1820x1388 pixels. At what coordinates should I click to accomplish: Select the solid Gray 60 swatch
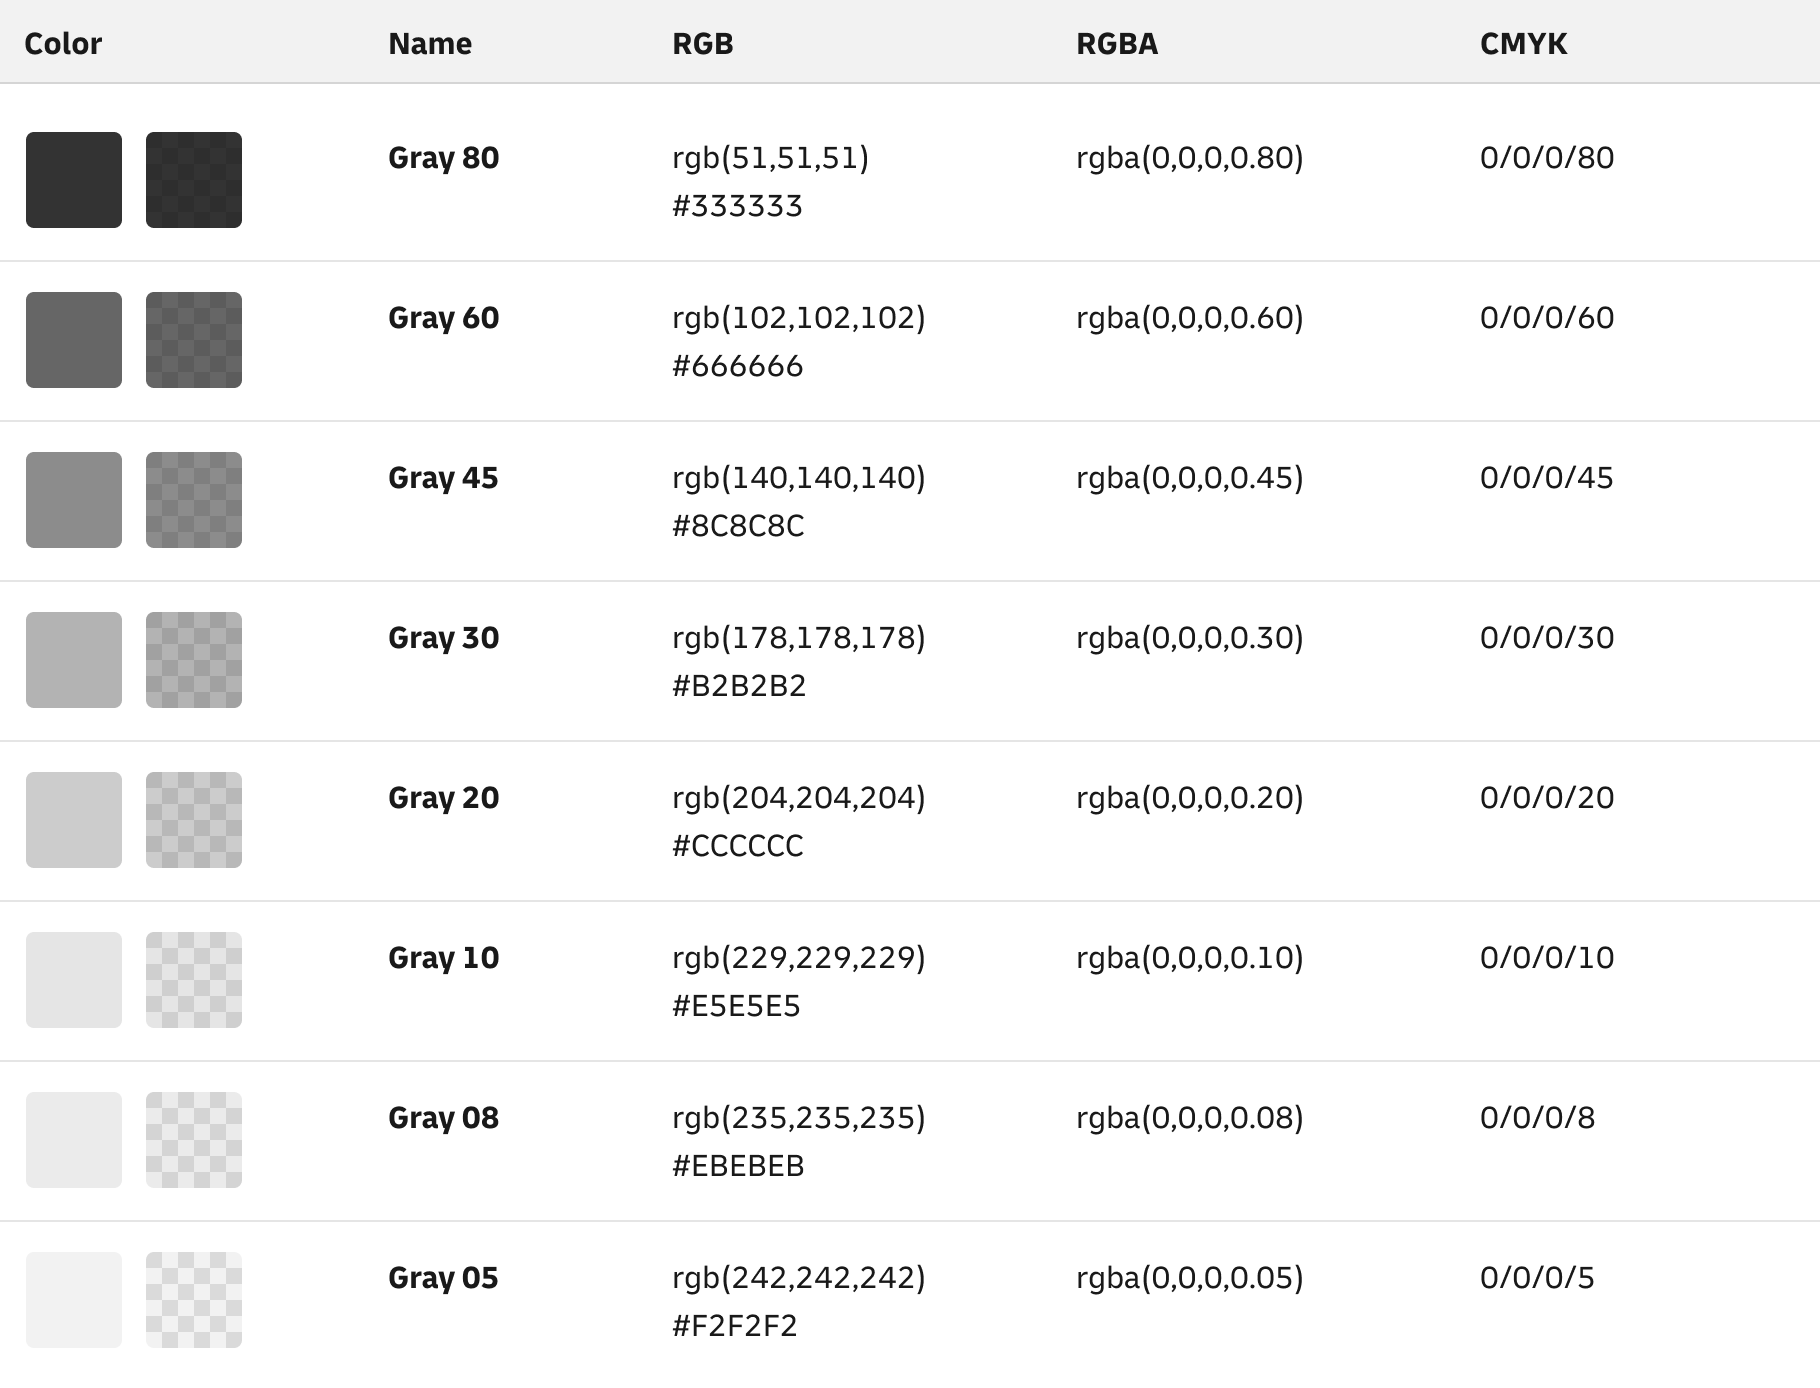pos(74,340)
